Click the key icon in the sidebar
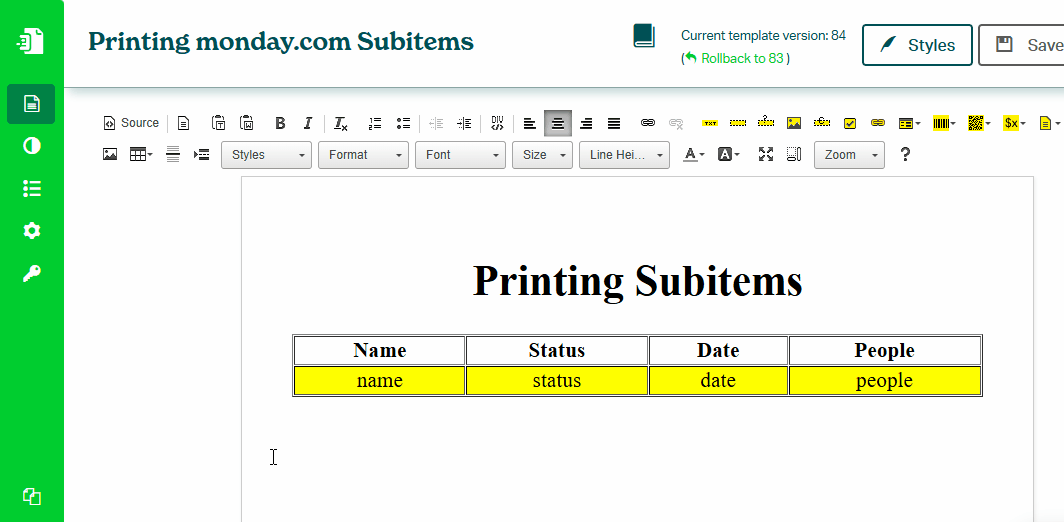Image resolution: width=1064 pixels, height=522 pixels. click(x=32, y=274)
